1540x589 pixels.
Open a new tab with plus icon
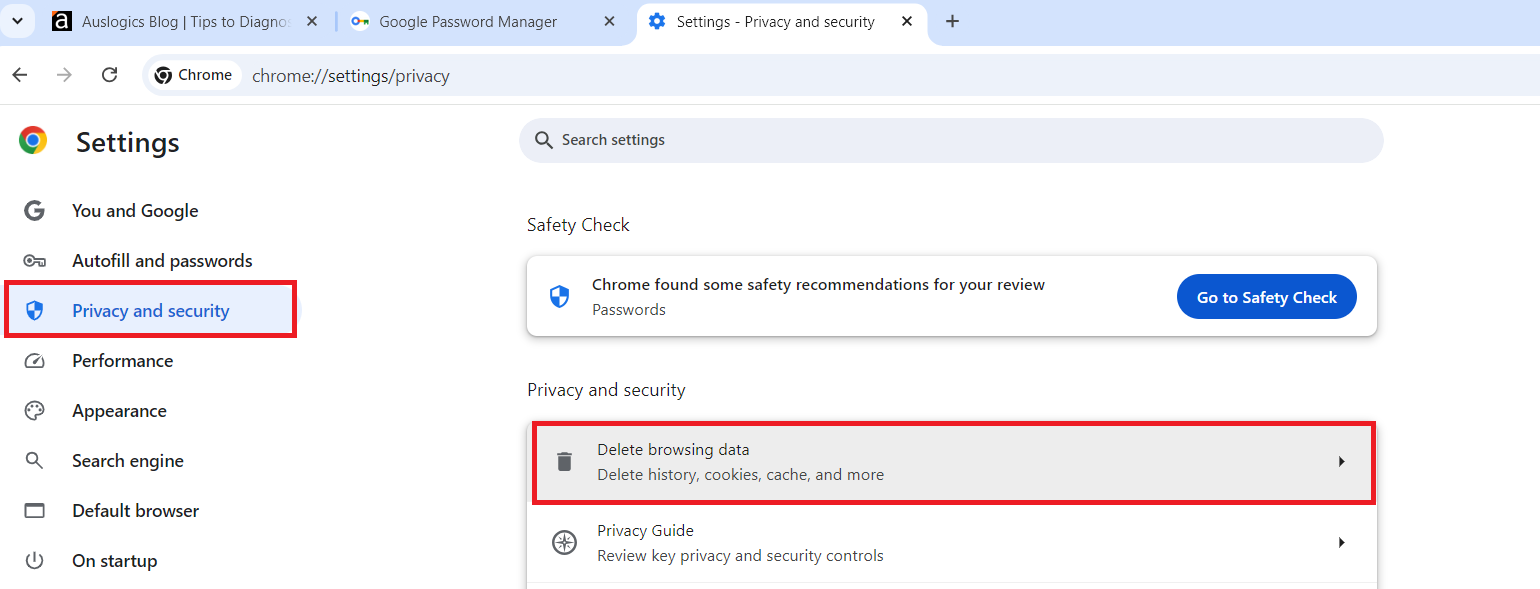point(952,21)
